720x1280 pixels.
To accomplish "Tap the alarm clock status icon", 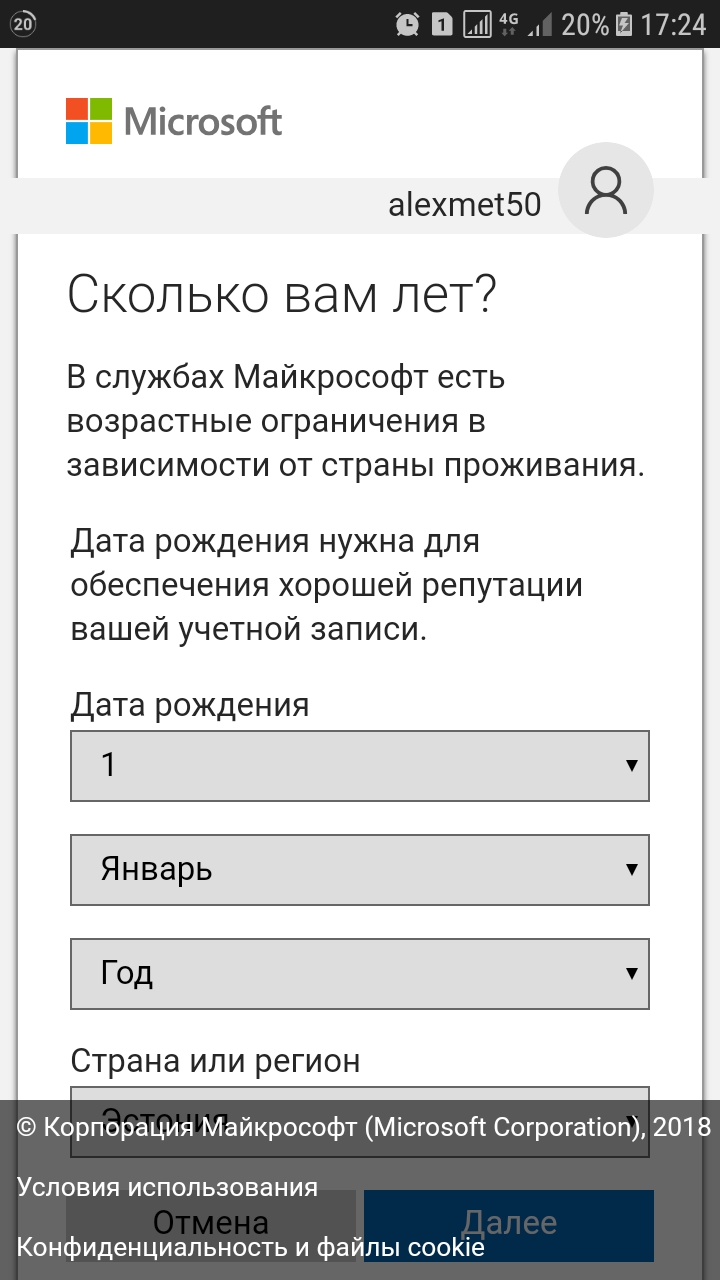I will tap(407, 24).
